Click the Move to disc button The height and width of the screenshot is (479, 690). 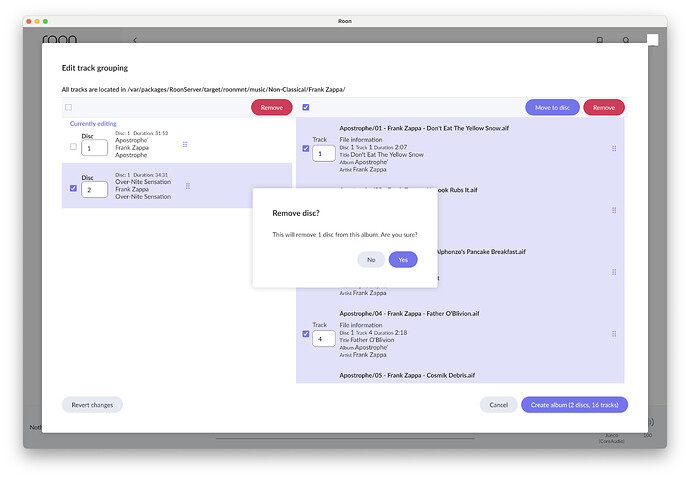pyautogui.click(x=552, y=107)
